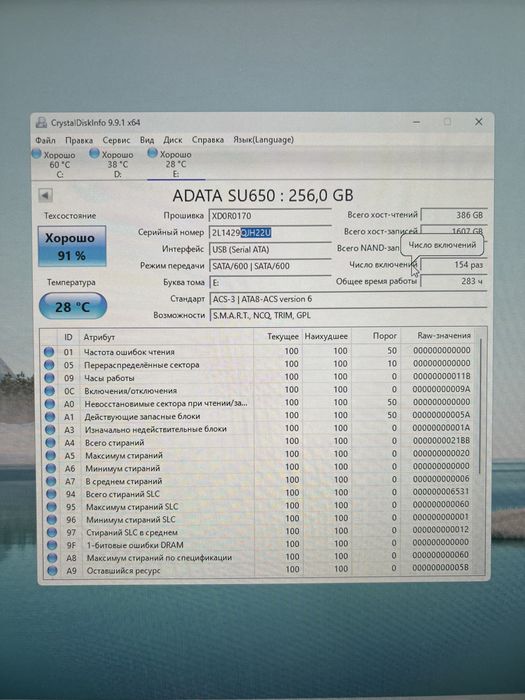The height and width of the screenshot is (700, 525).
Task: Open the Сервис menu
Action: [x=117, y=140]
